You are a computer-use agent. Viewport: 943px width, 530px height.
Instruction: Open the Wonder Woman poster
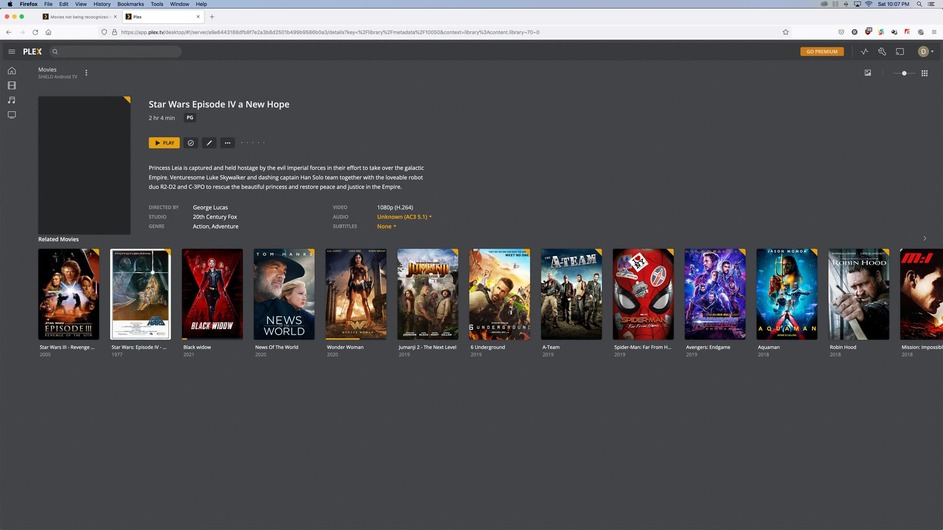click(356, 294)
